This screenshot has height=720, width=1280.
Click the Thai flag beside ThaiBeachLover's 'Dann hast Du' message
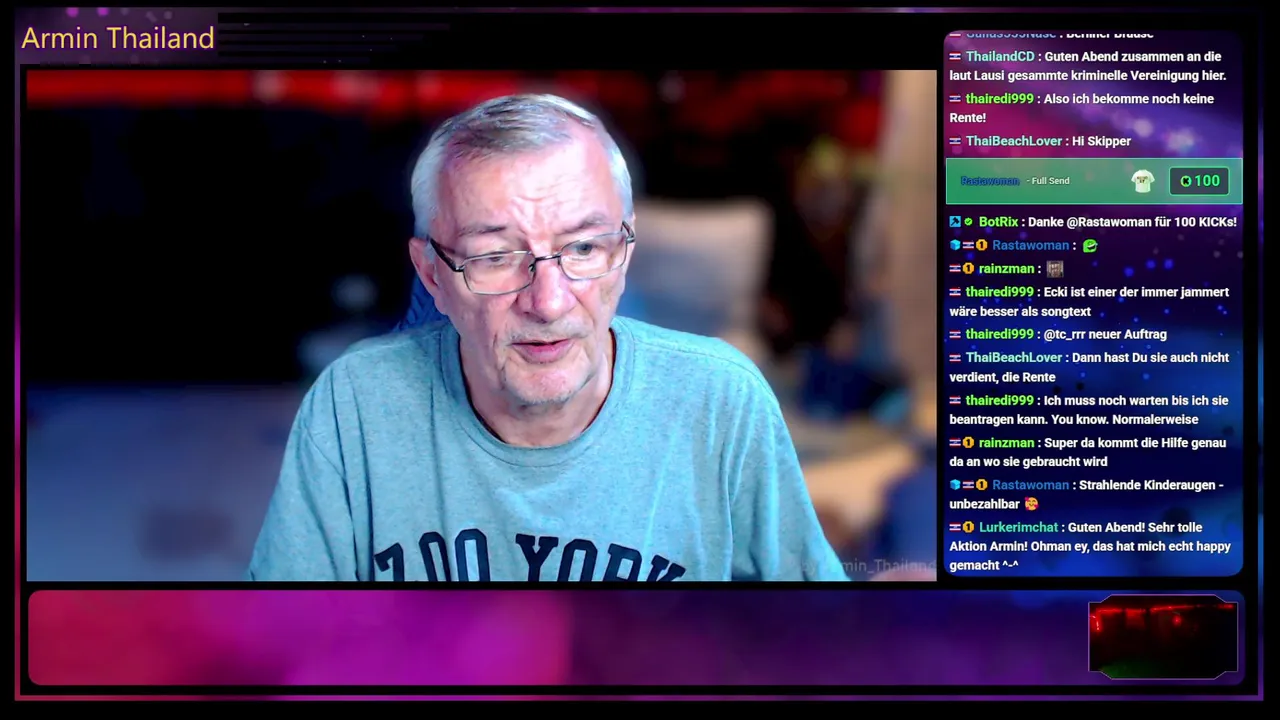955,358
